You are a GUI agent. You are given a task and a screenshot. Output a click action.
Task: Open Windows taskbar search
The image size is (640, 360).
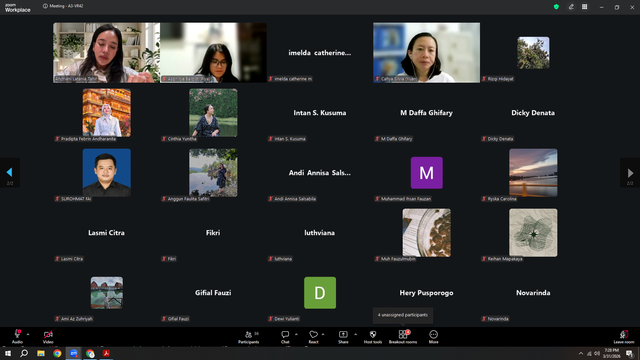[24, 353]
